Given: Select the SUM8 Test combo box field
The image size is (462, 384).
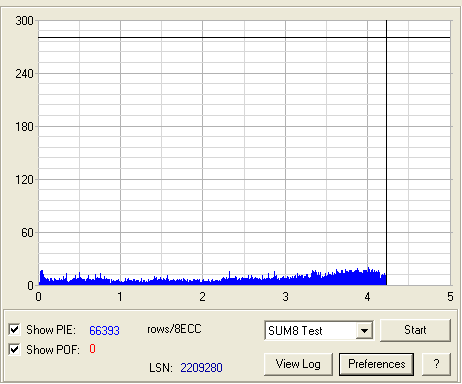Looking at the screenshot, I should [319, 331].
